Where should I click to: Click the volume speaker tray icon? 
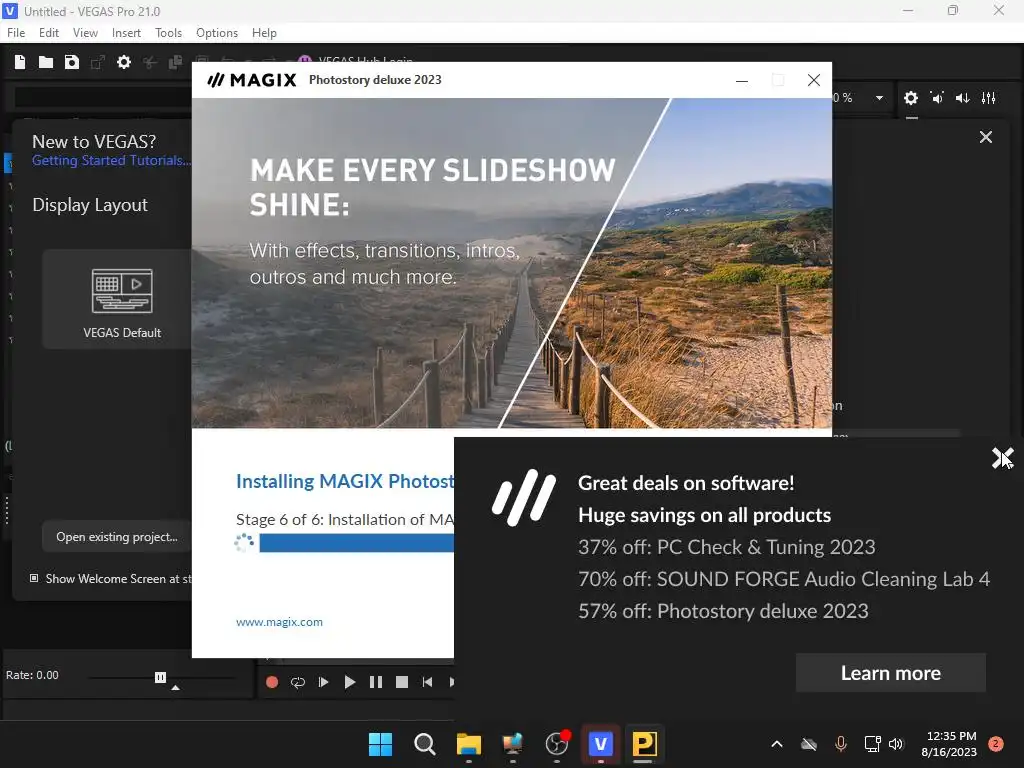[896, 744]
